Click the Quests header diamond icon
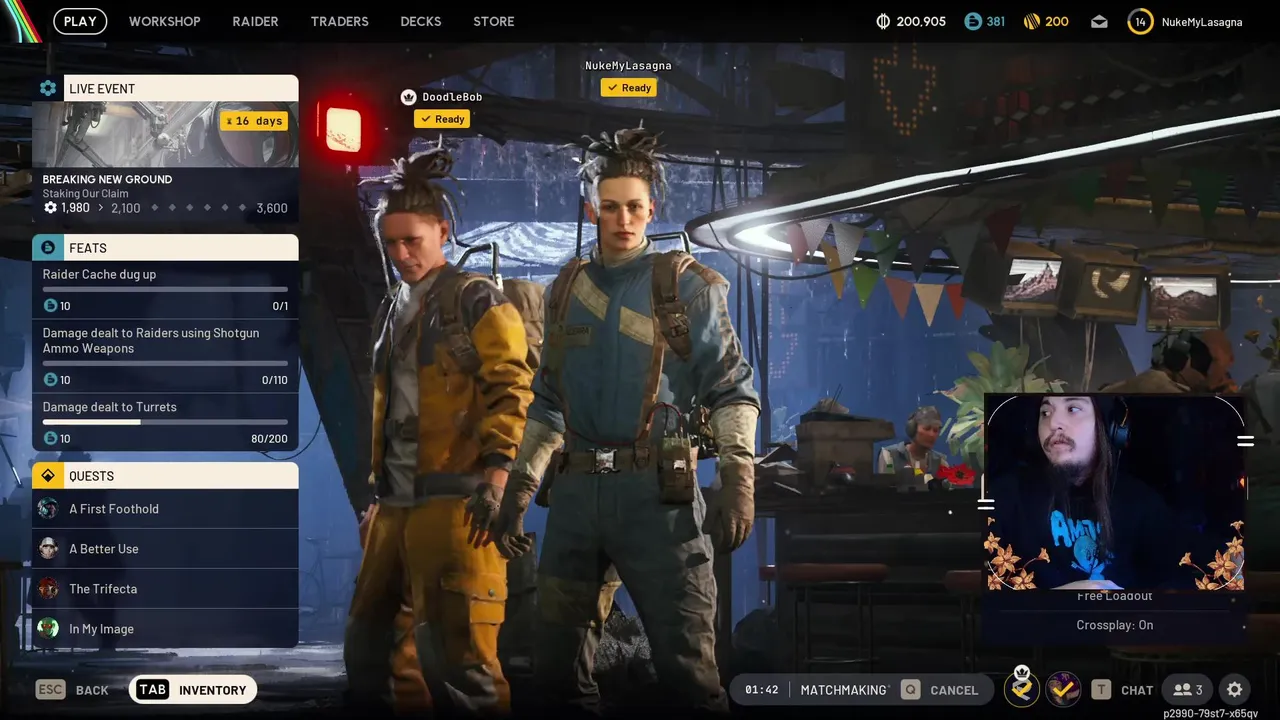 click(48, 476)
